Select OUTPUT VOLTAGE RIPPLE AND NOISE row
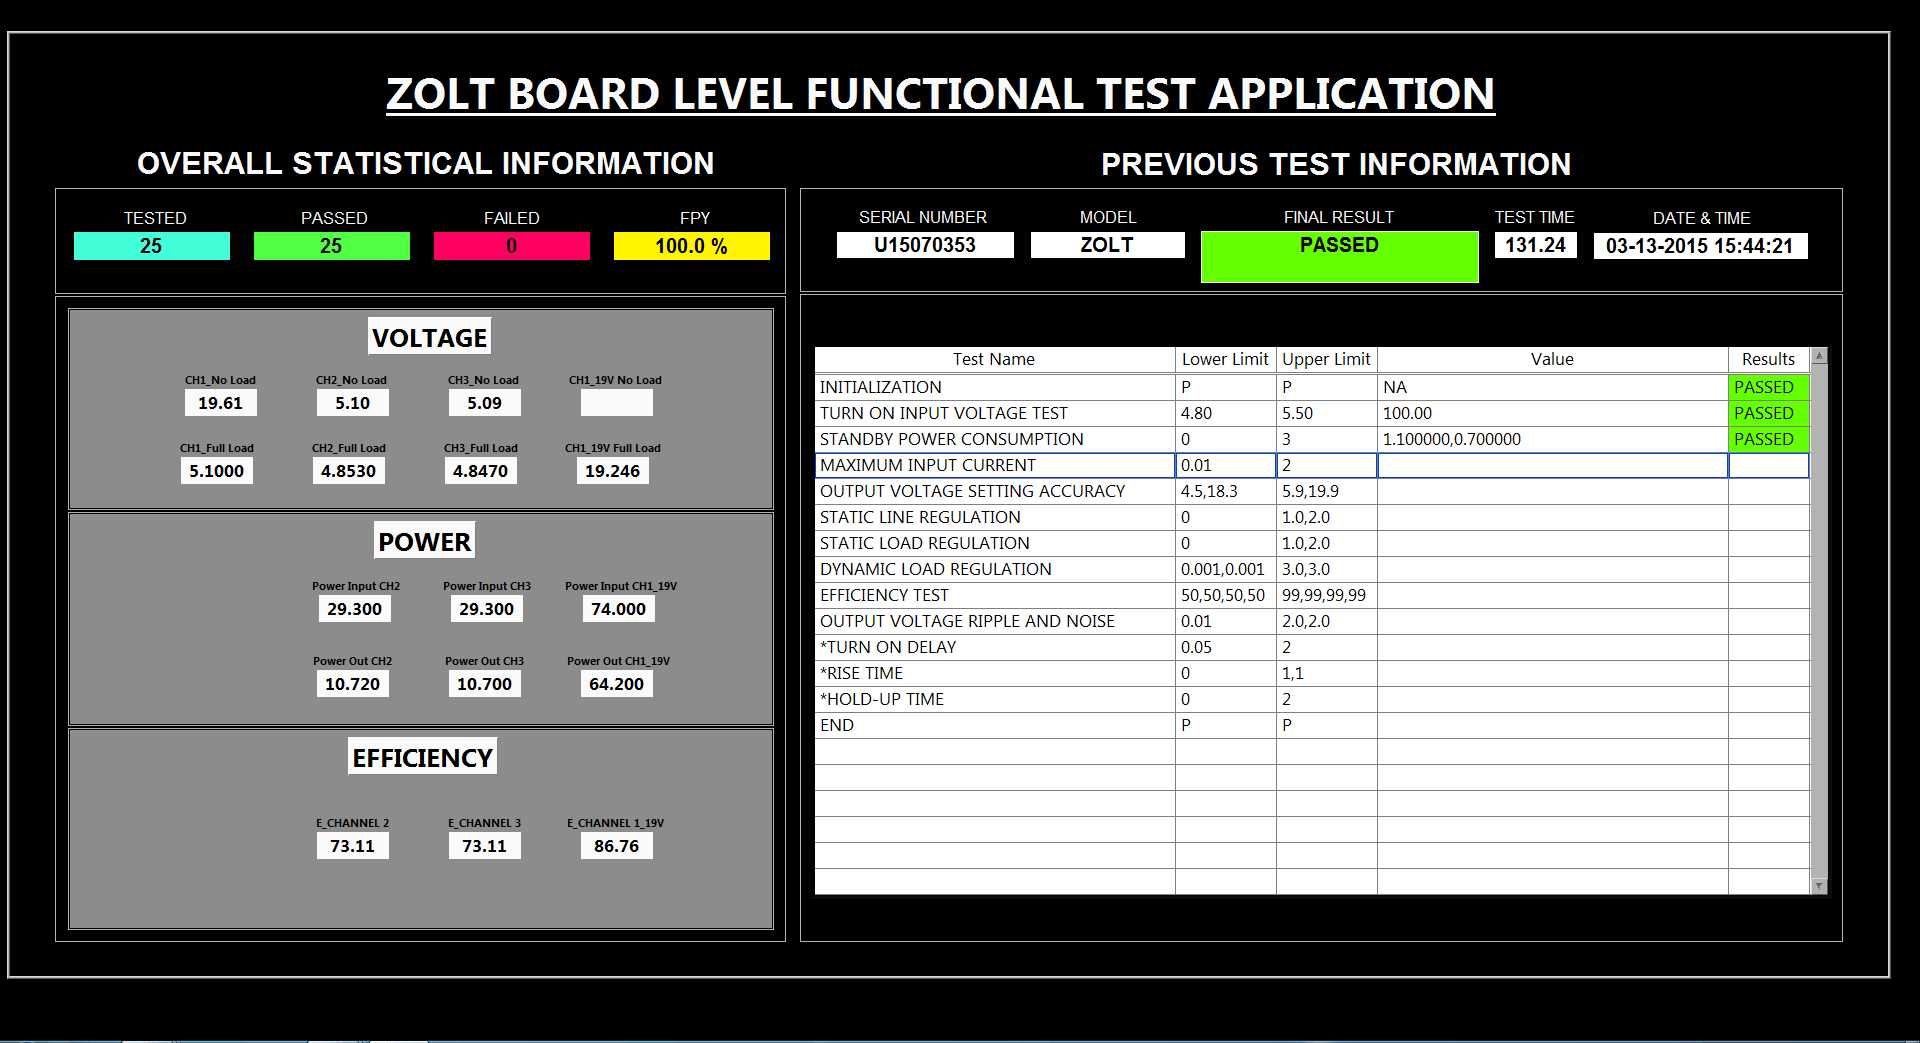This screenshot has width=1920, height=1043. point(1312,621)
